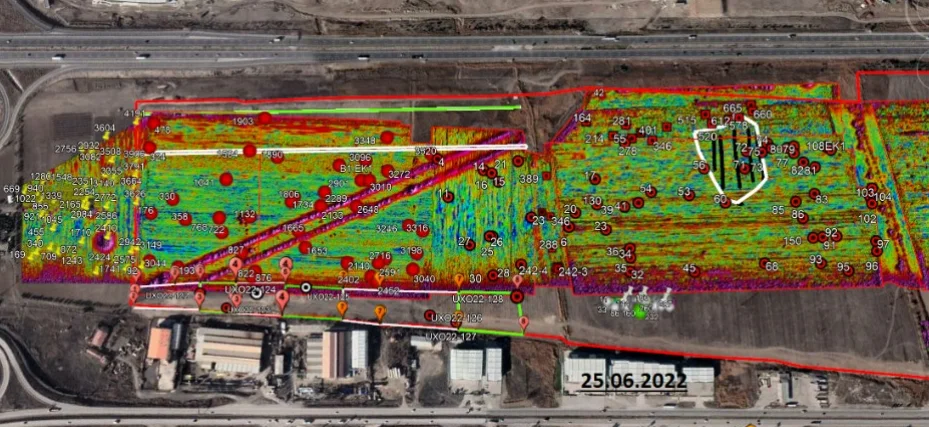Click the red marker labeled 1903

(x=264, y=118)
